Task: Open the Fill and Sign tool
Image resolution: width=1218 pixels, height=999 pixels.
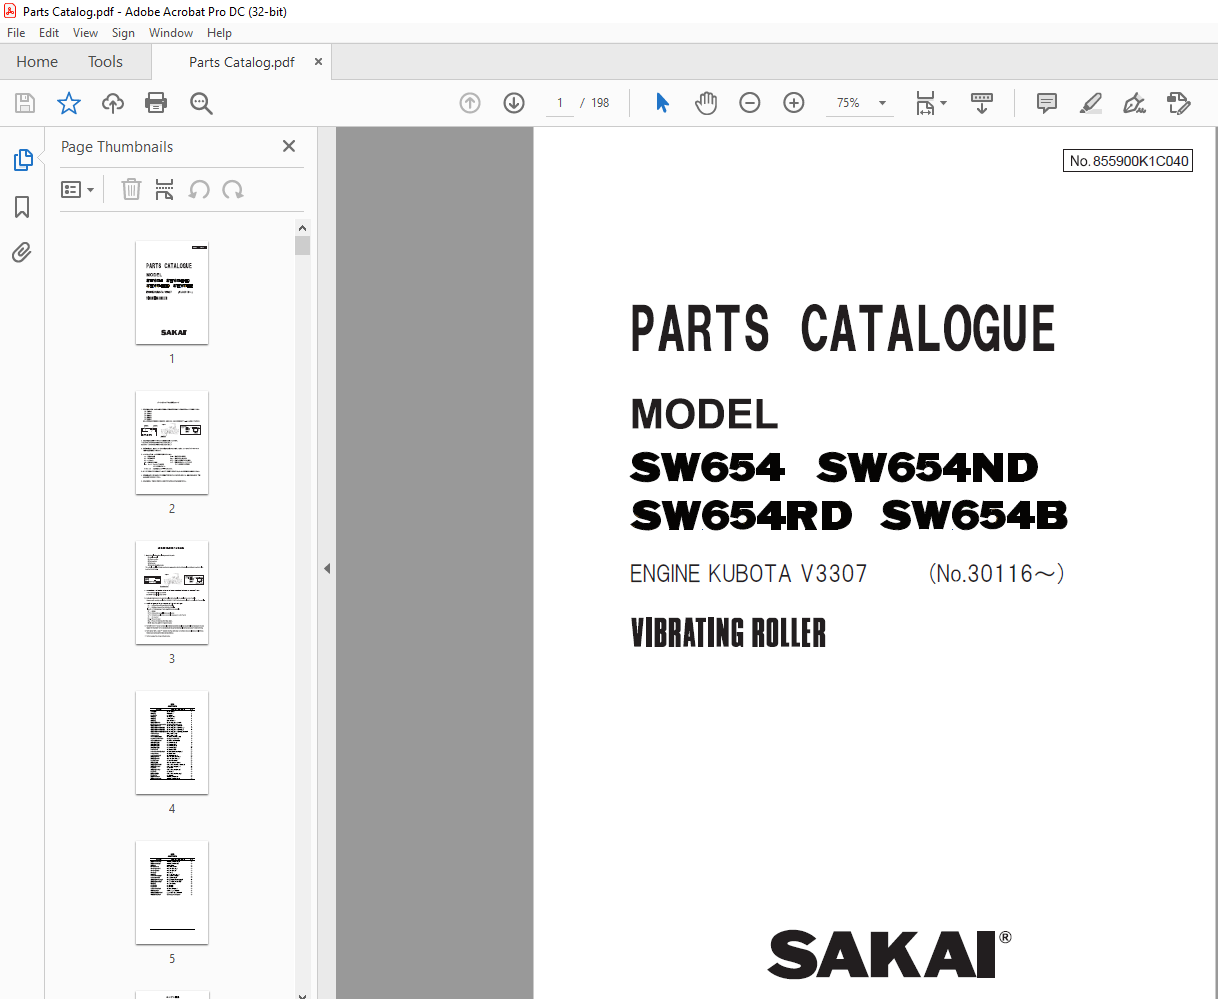Action: [1134, 103]
